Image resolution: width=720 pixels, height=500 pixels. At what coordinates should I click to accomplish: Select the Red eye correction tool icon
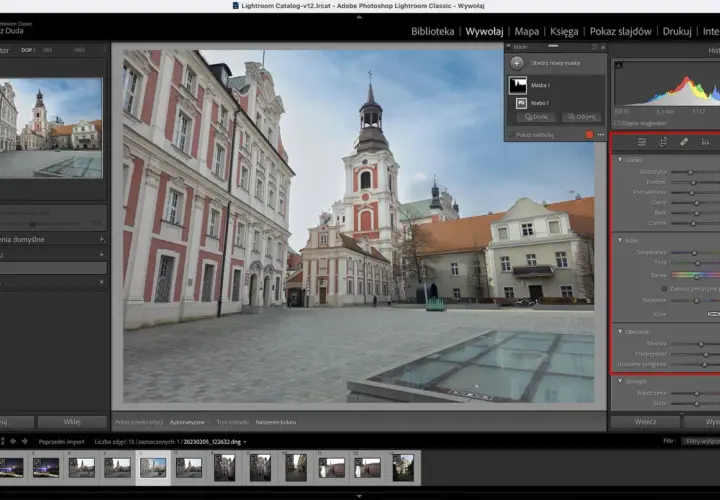click(705, 143)
